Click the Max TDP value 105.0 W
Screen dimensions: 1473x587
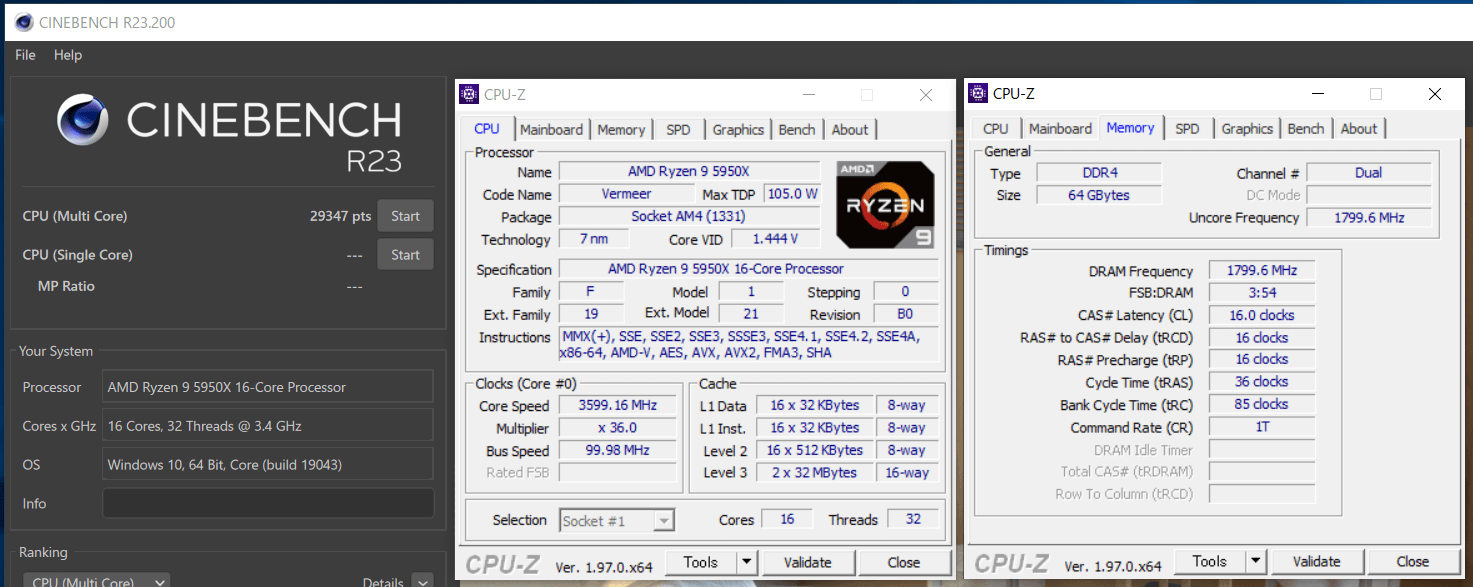click(792, 194)
